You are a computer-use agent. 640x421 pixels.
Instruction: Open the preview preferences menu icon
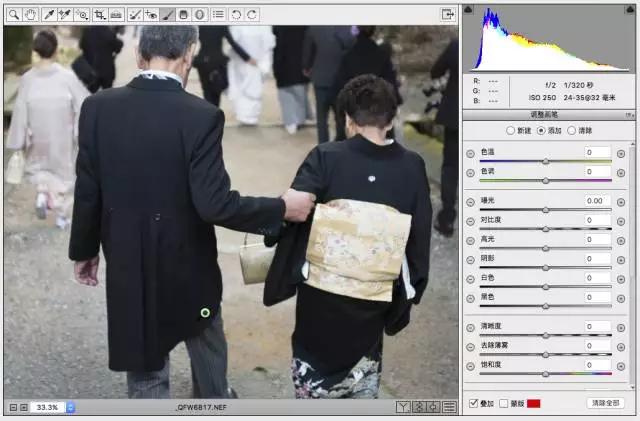pyautogui.click(x=449, y=407)
